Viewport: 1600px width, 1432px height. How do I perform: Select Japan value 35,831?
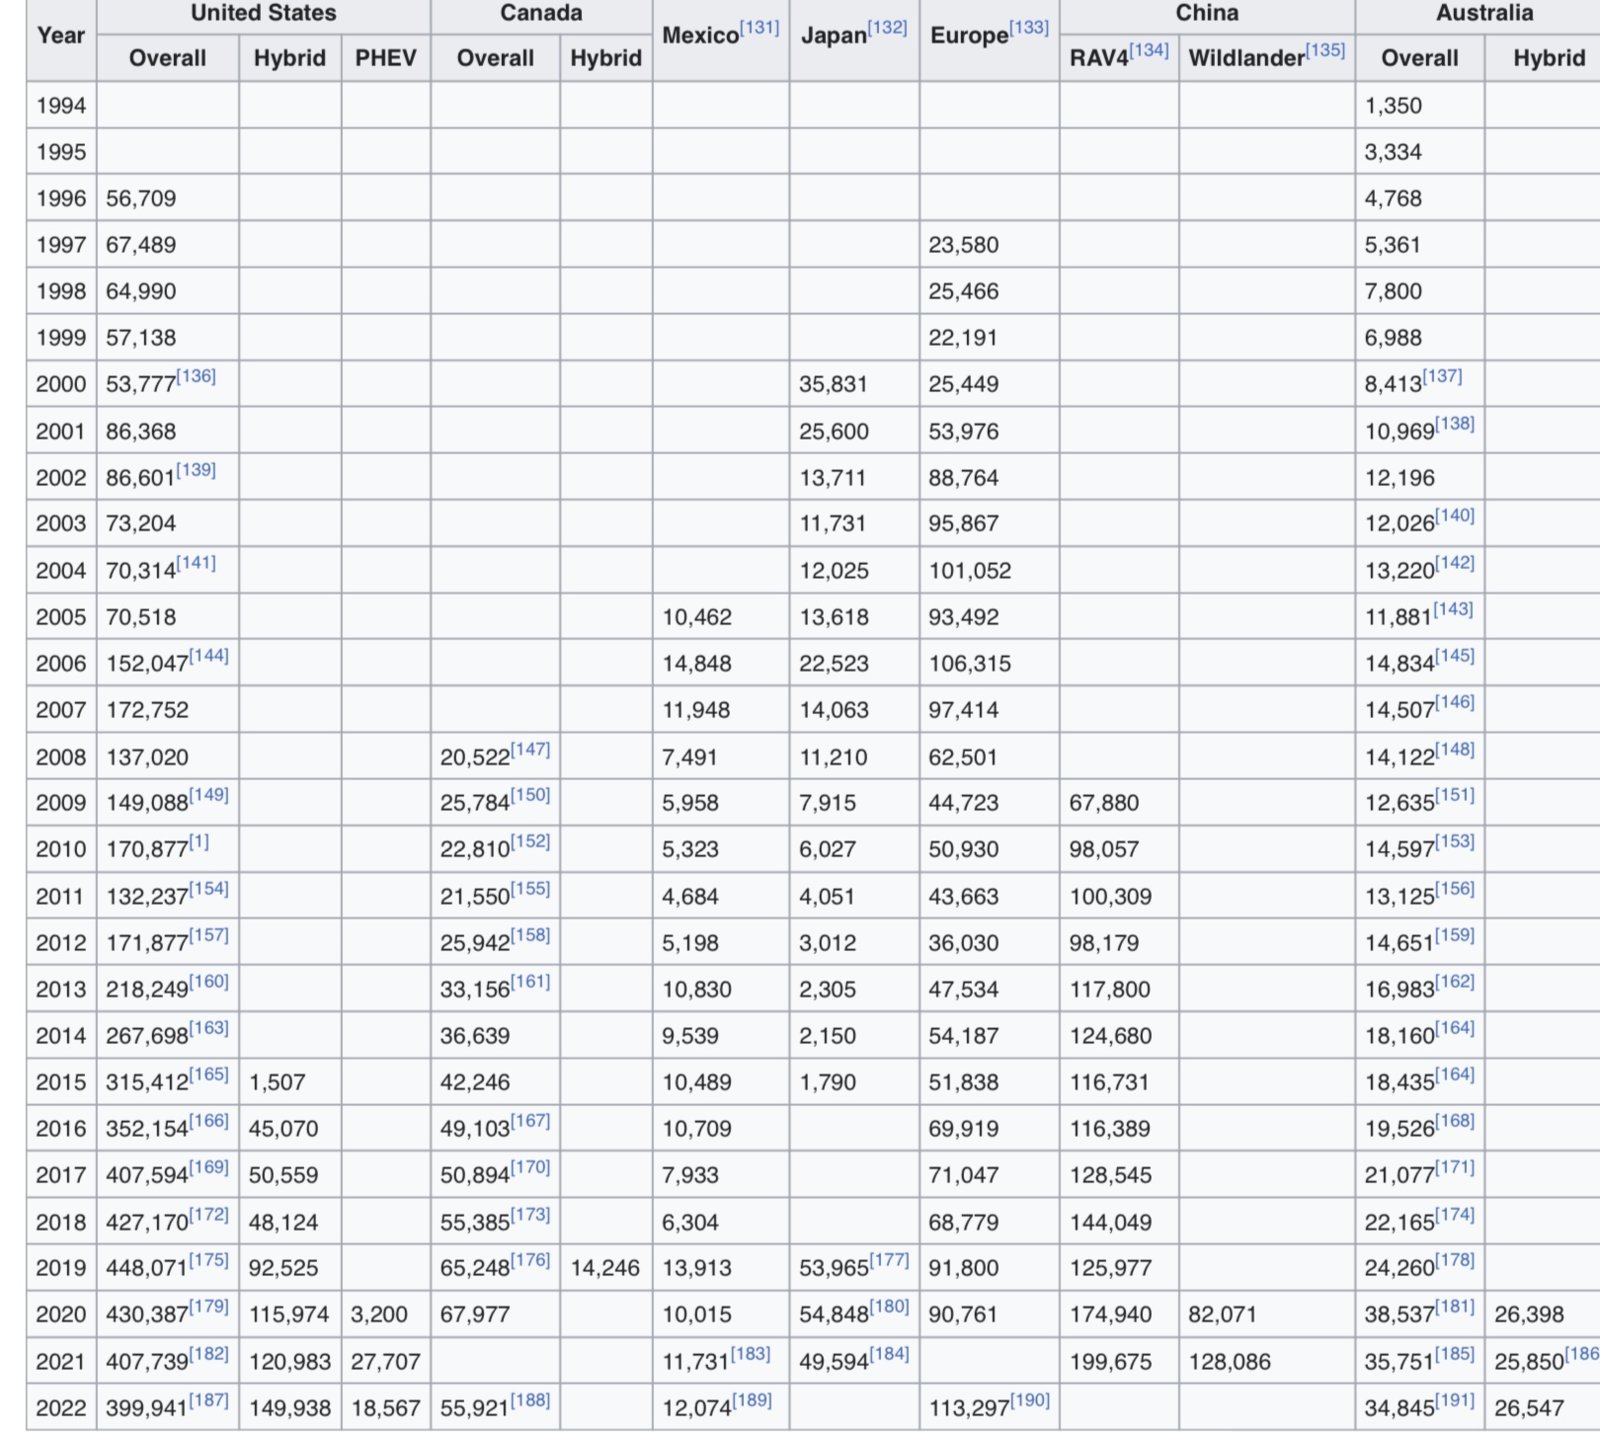(x=833, y=384)
